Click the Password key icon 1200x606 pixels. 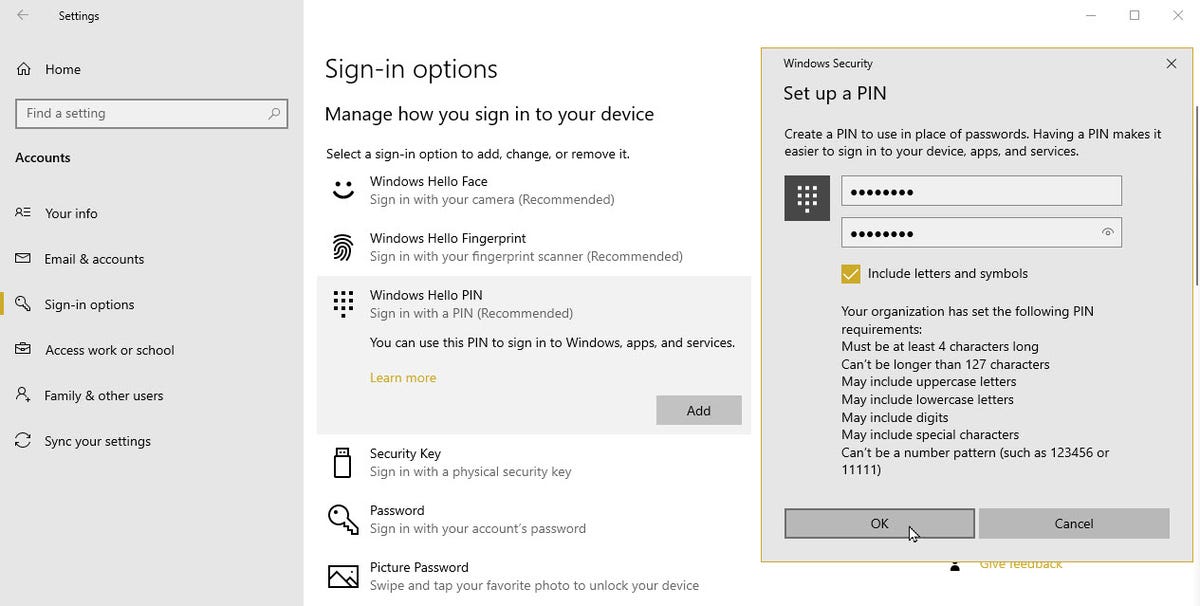[343, 519]
